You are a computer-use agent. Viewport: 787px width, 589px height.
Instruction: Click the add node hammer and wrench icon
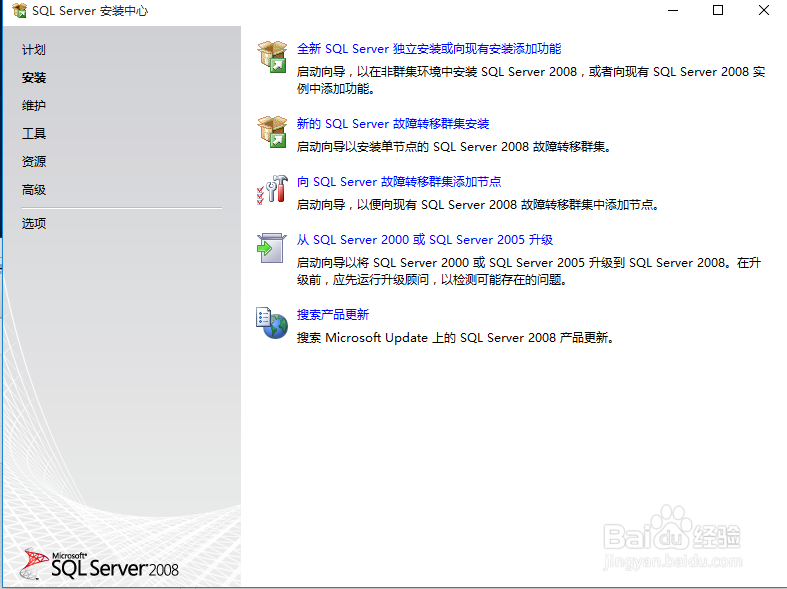pyautogui.click(x=272, y=190)
